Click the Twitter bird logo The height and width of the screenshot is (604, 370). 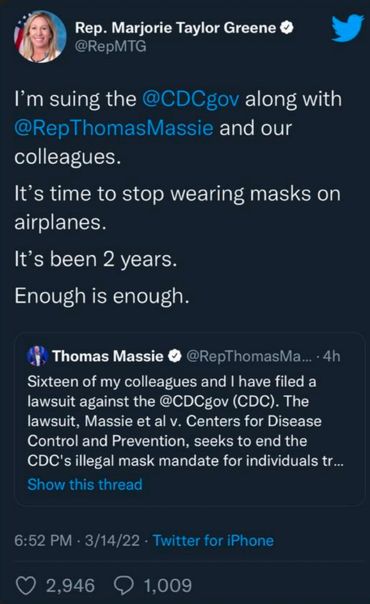pos(348,28)
